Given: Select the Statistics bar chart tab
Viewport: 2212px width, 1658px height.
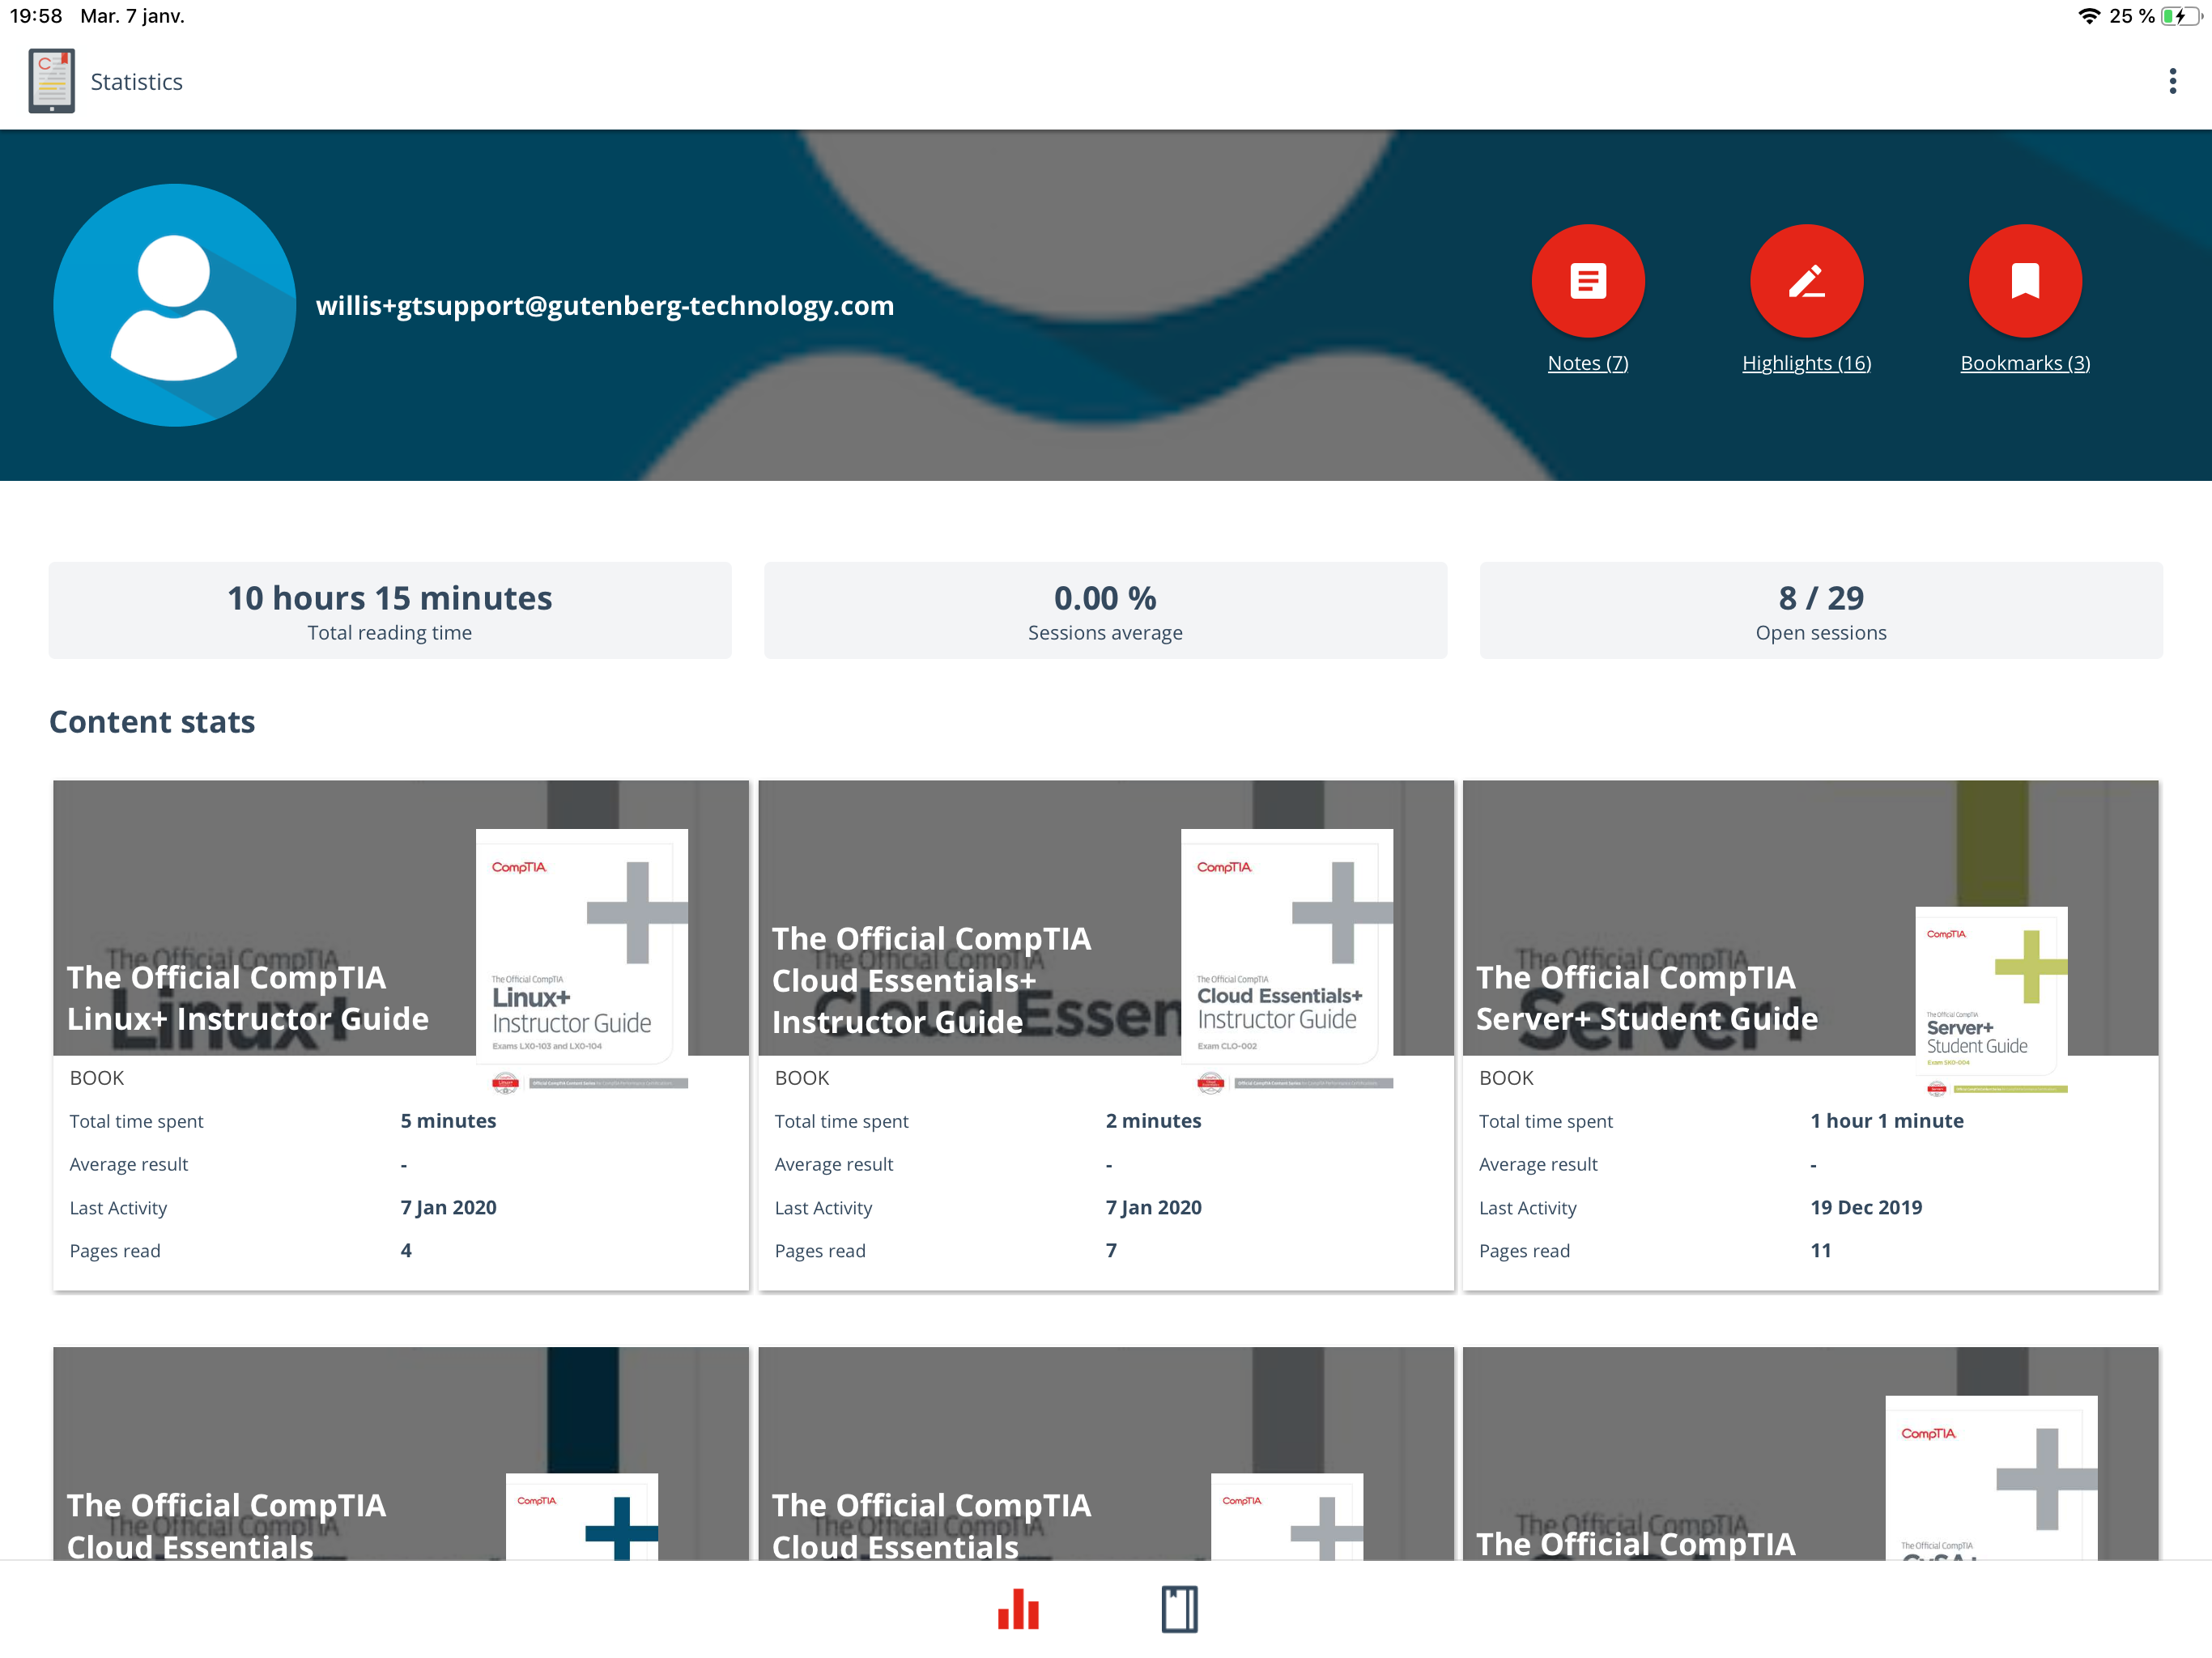Looking at the screenshot, I should coord(1018,1609).
